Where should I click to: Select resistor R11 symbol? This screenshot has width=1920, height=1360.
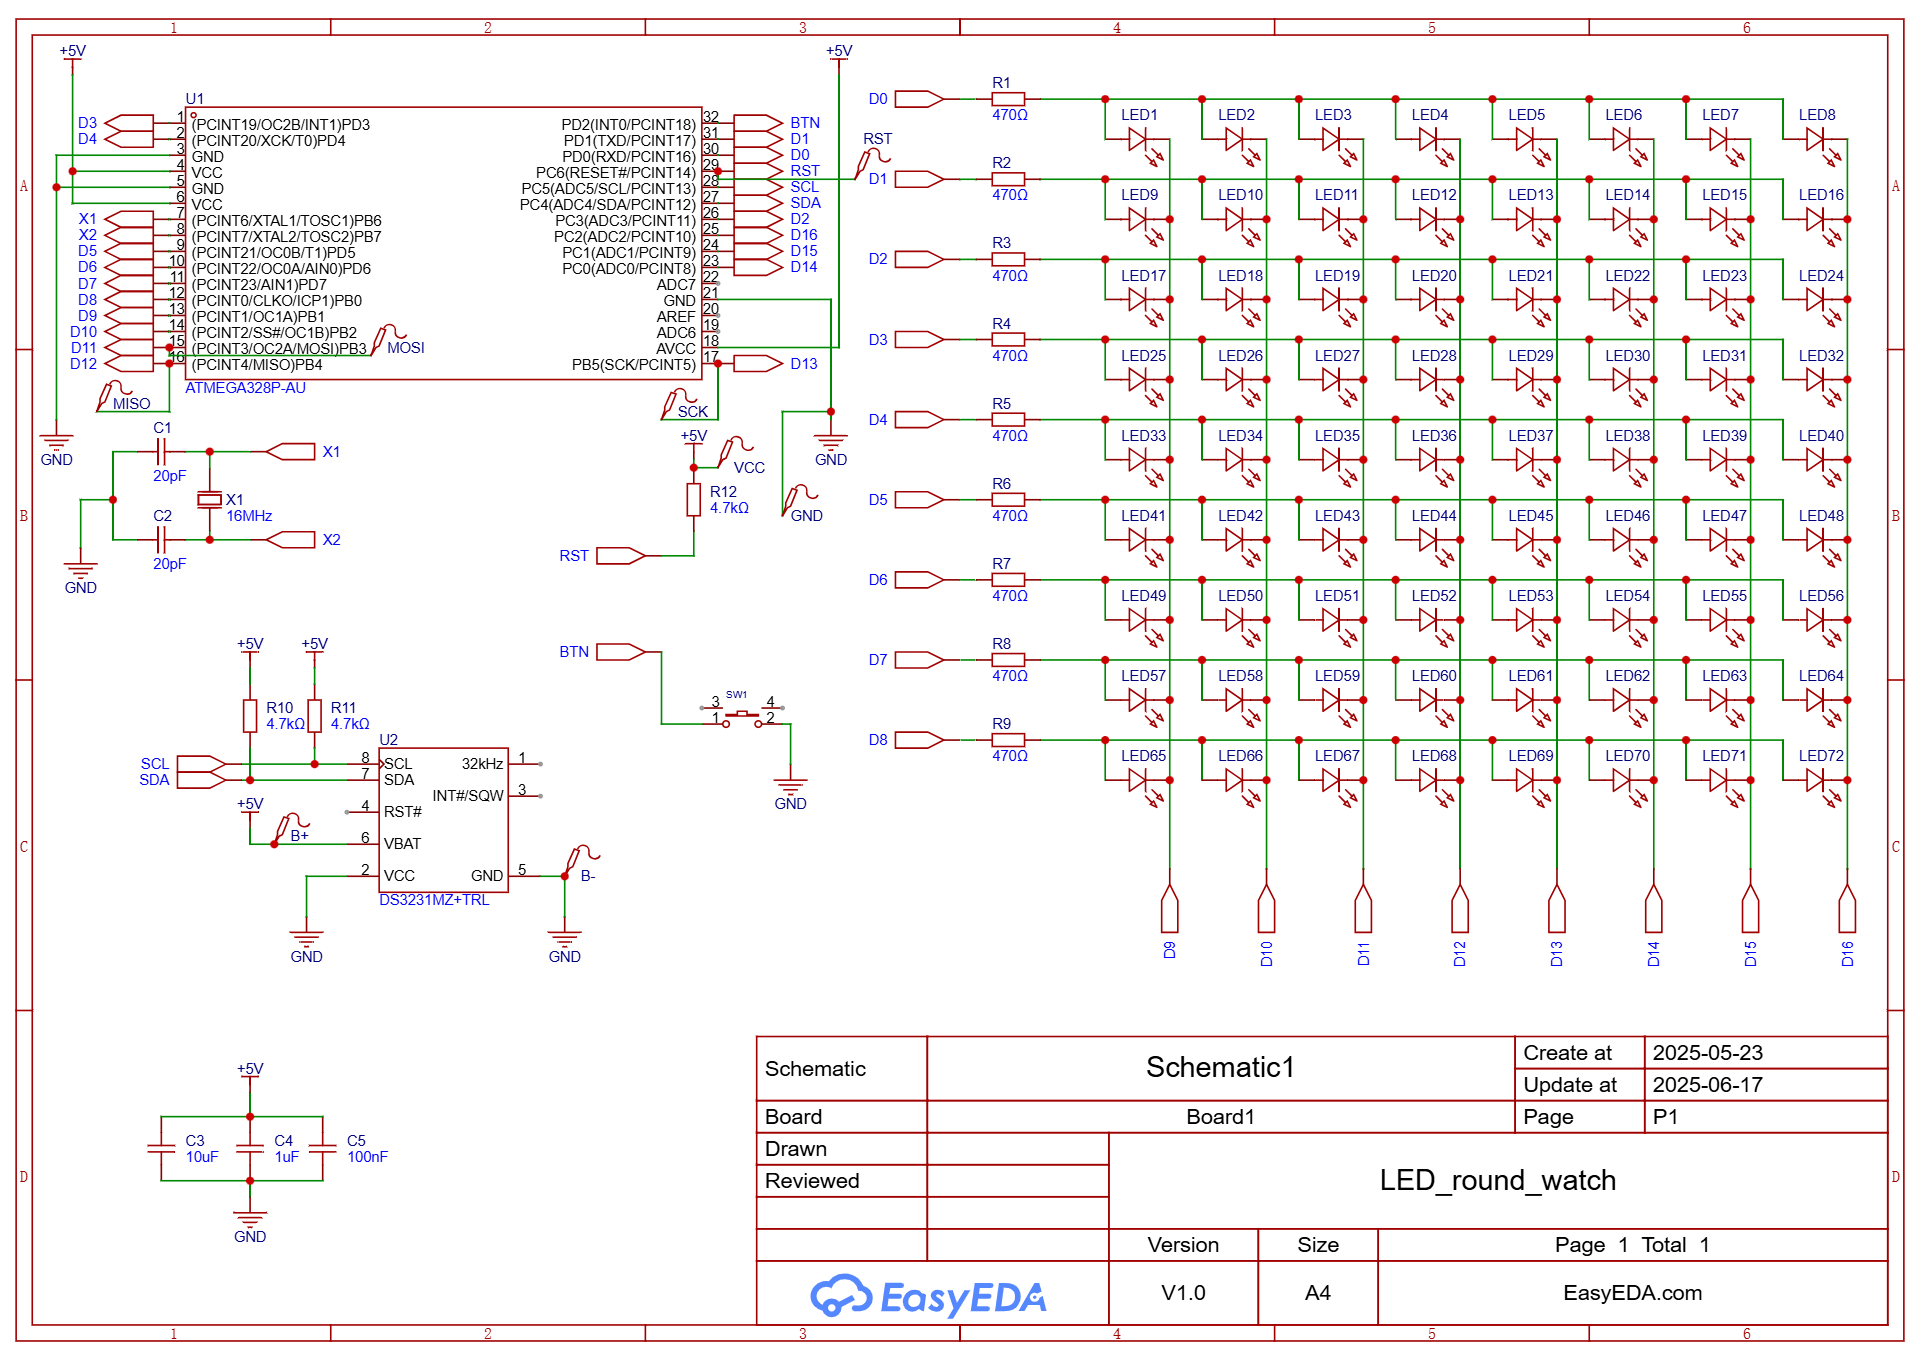tap(314, 716)
